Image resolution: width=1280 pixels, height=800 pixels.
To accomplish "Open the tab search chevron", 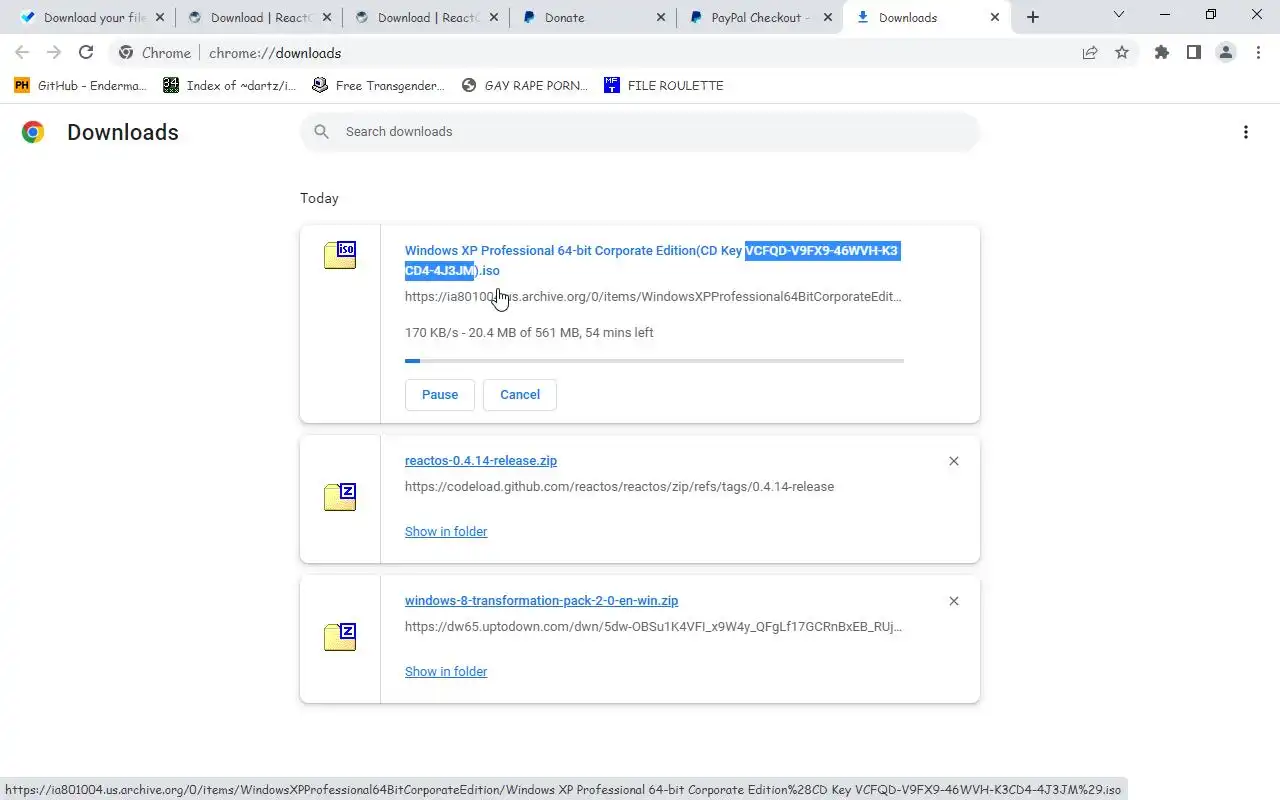I will click(1119, 14).
